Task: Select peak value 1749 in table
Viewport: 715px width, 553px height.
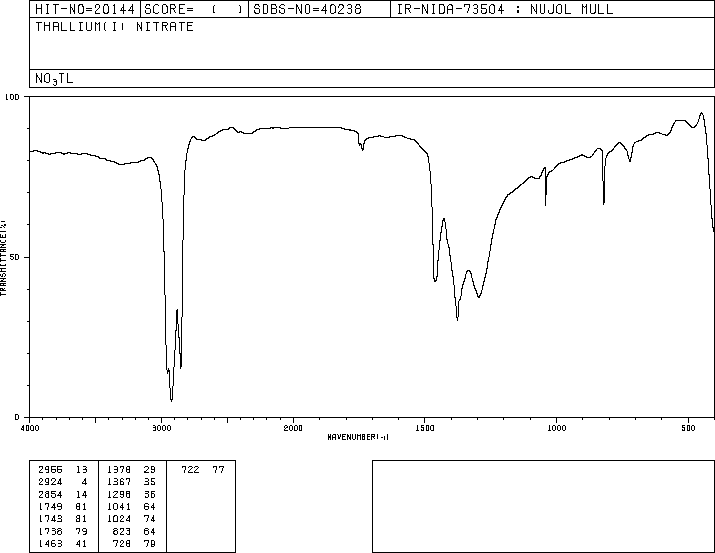Action: tap(50, 506)
